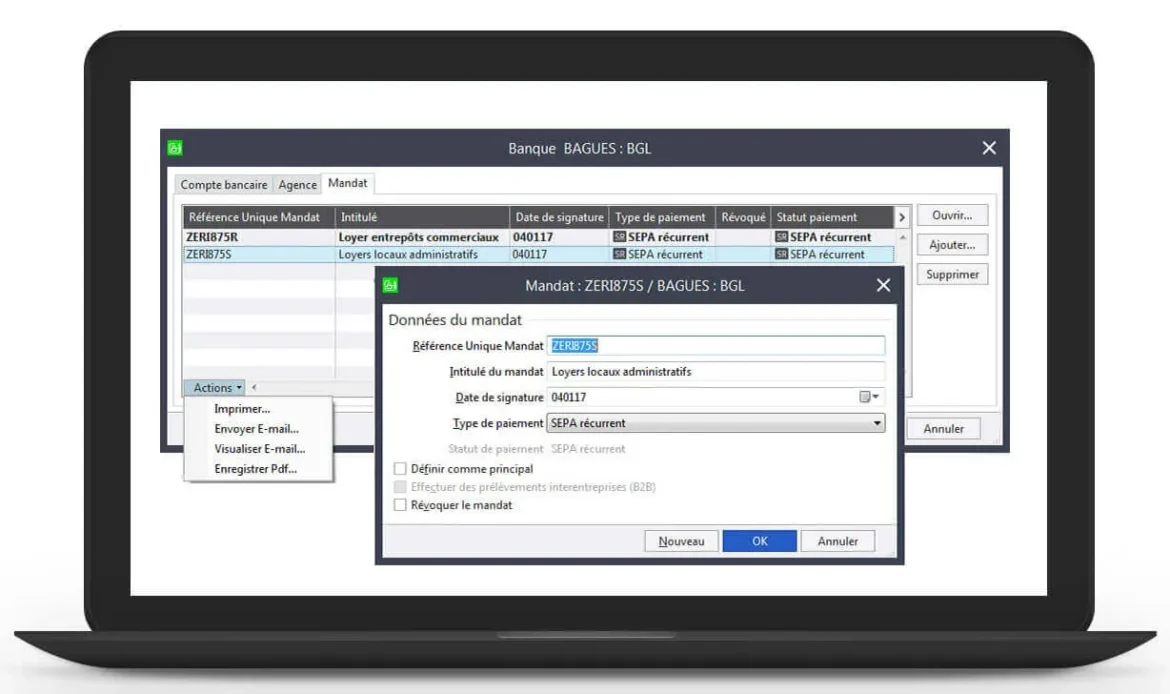Click SEPA icon in ZERI875R Type de paiement
Screen dimensions: 1170x694
(x=619, y=237)
